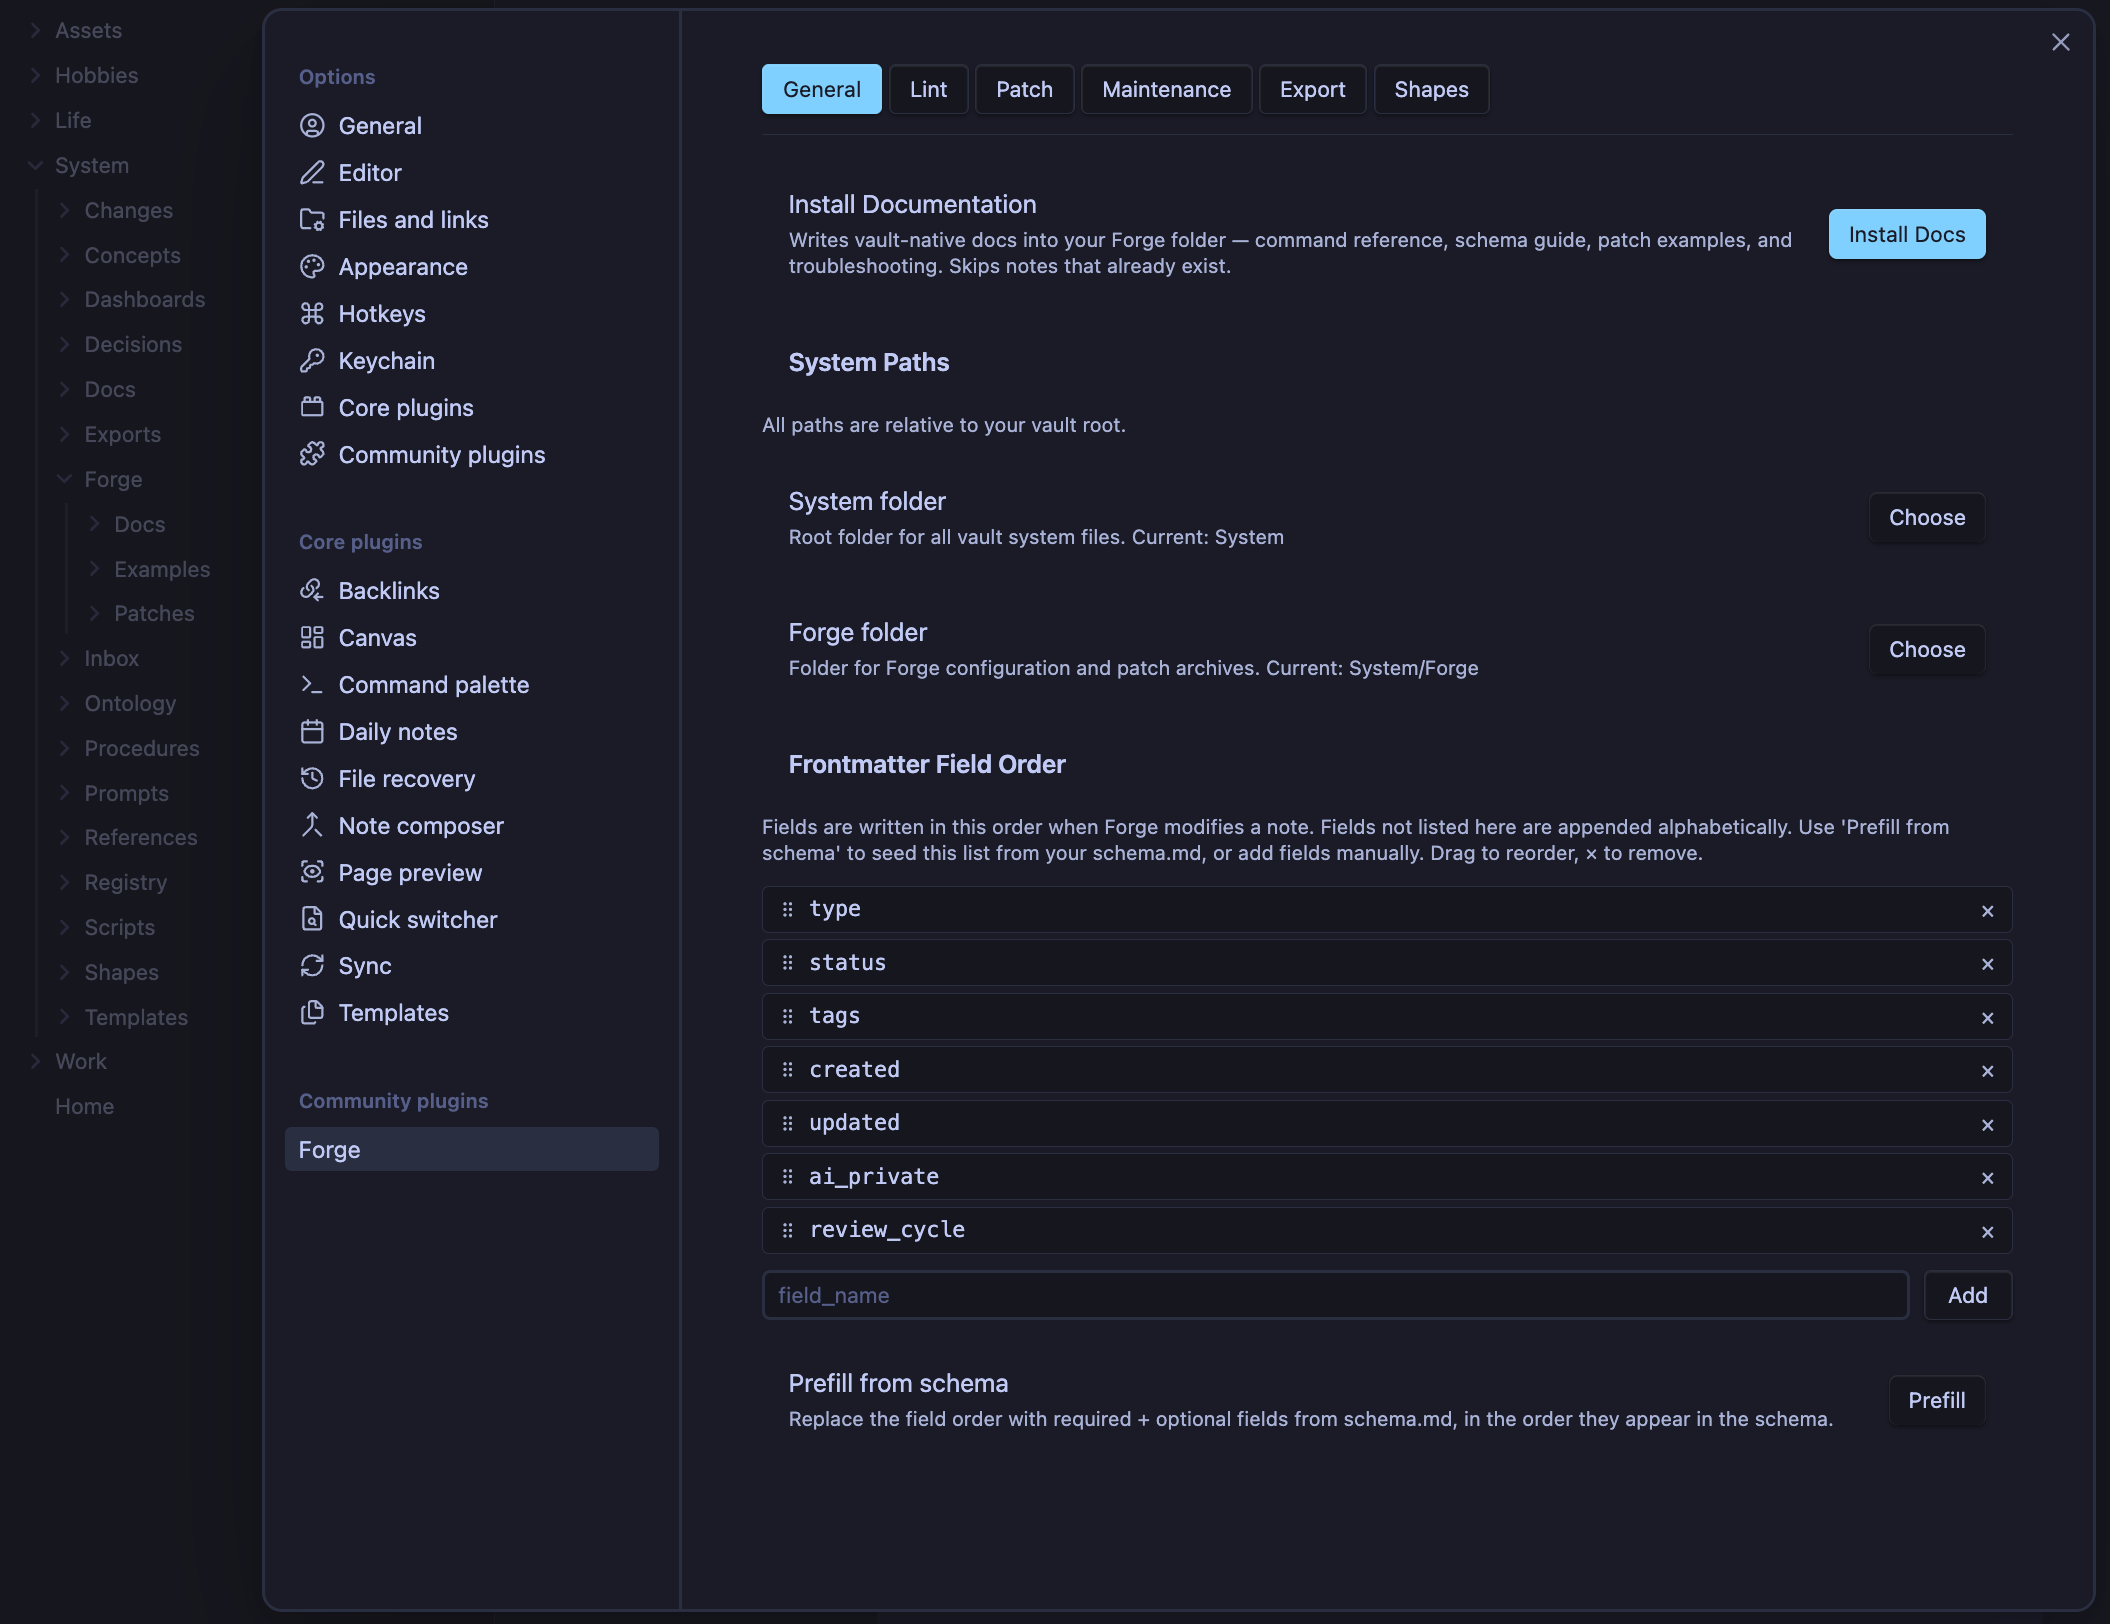Screen dimensions: 2110x1624
Task: Click the Canvas grid icon
Action: (x=312, y=638)
